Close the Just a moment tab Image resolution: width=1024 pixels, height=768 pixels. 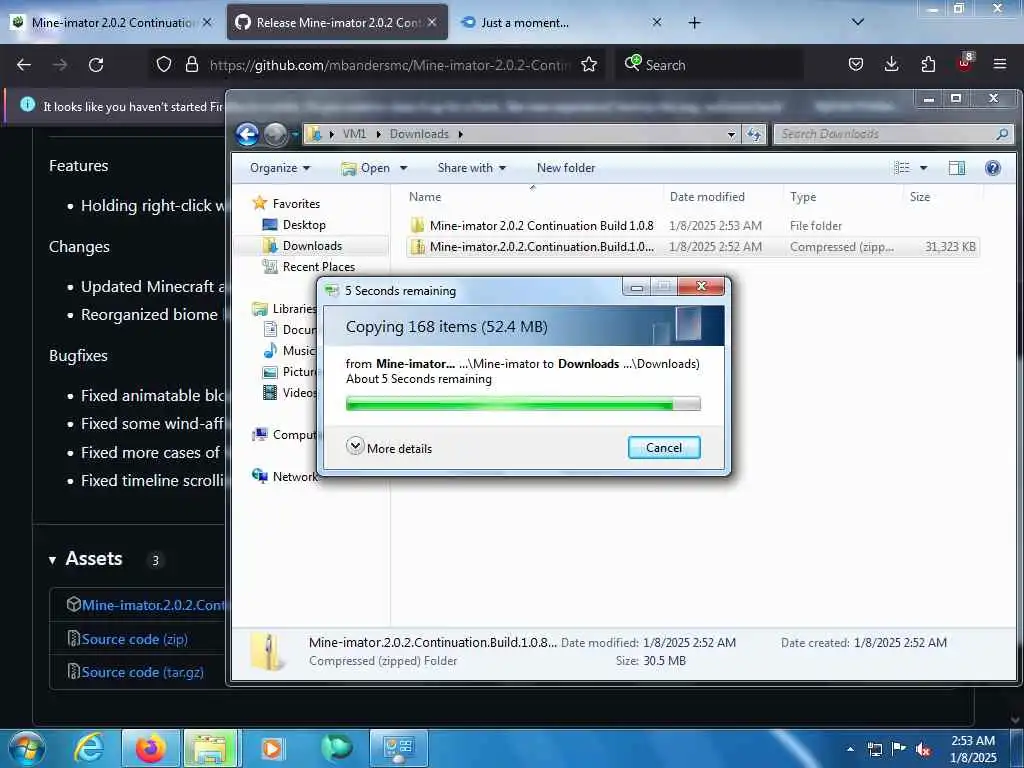coord(656,23)
